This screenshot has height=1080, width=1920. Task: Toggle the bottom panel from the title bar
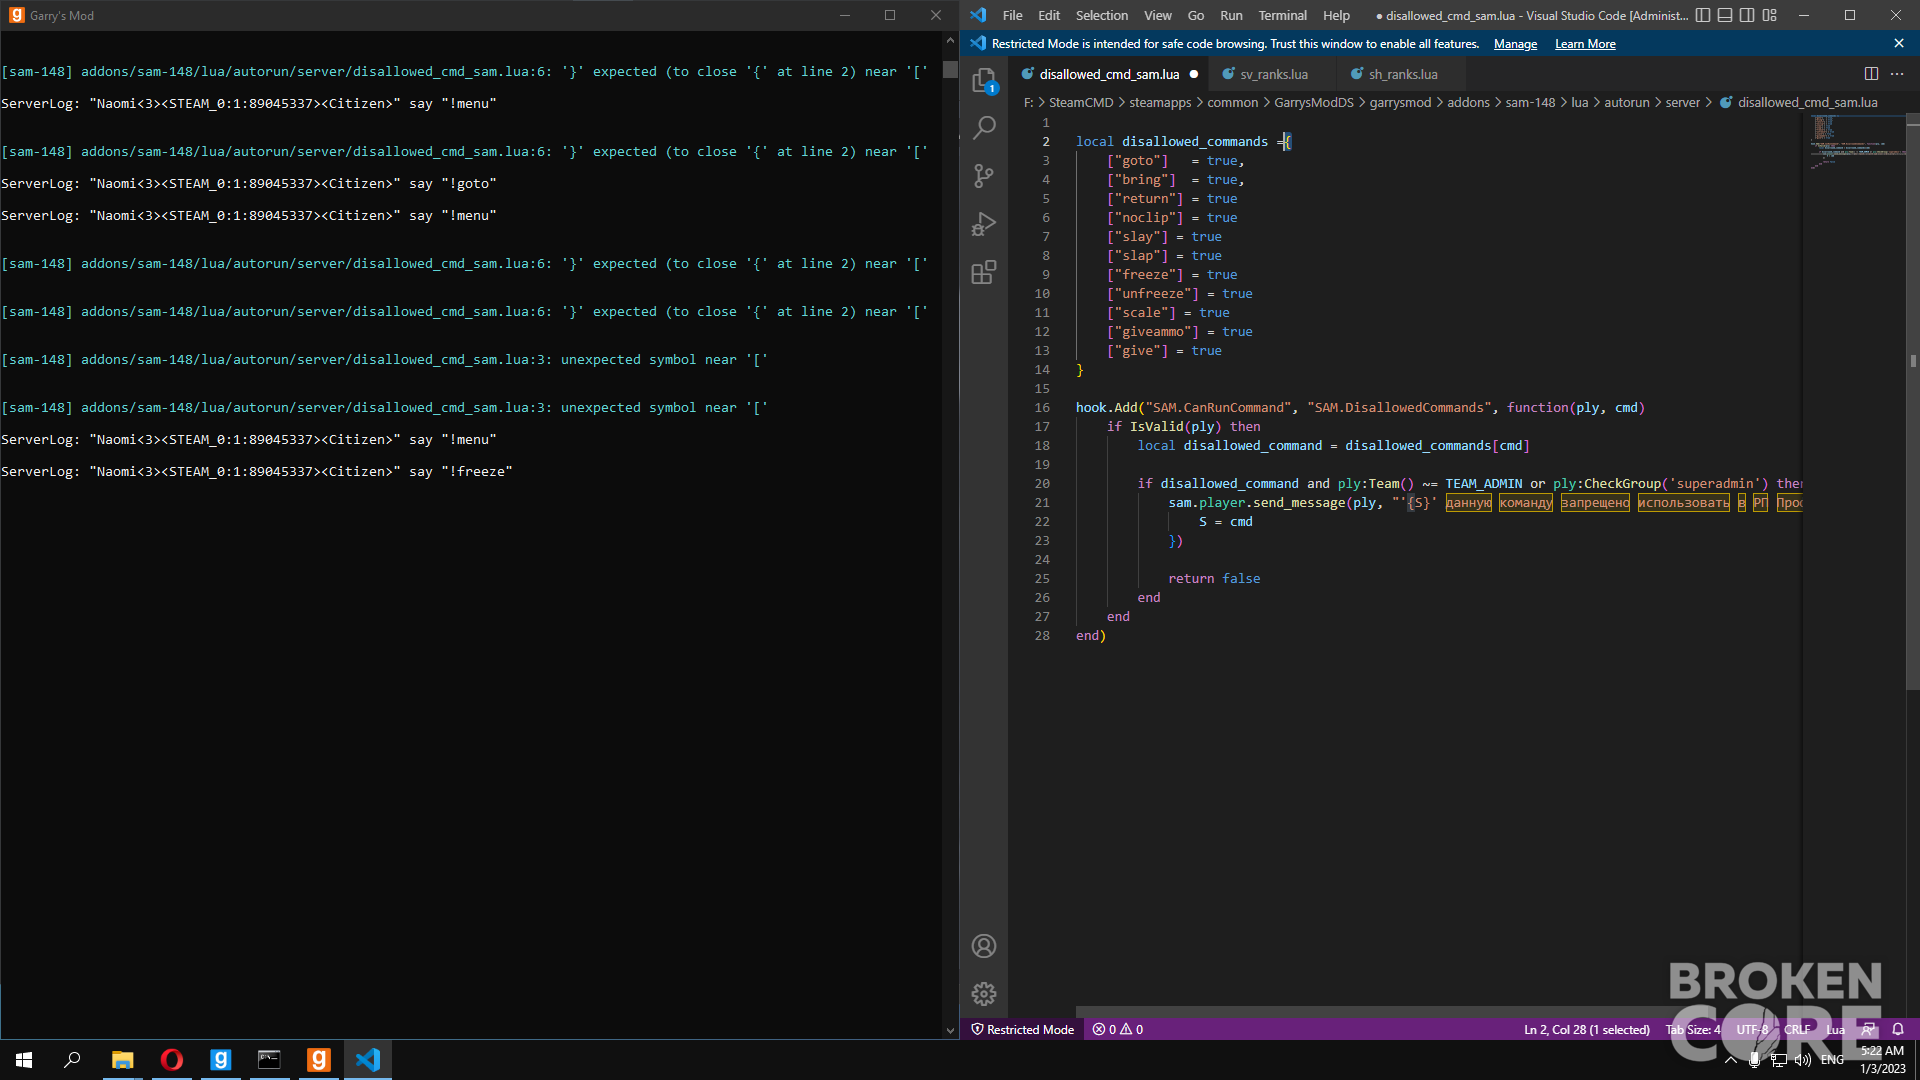point(1725,15)
